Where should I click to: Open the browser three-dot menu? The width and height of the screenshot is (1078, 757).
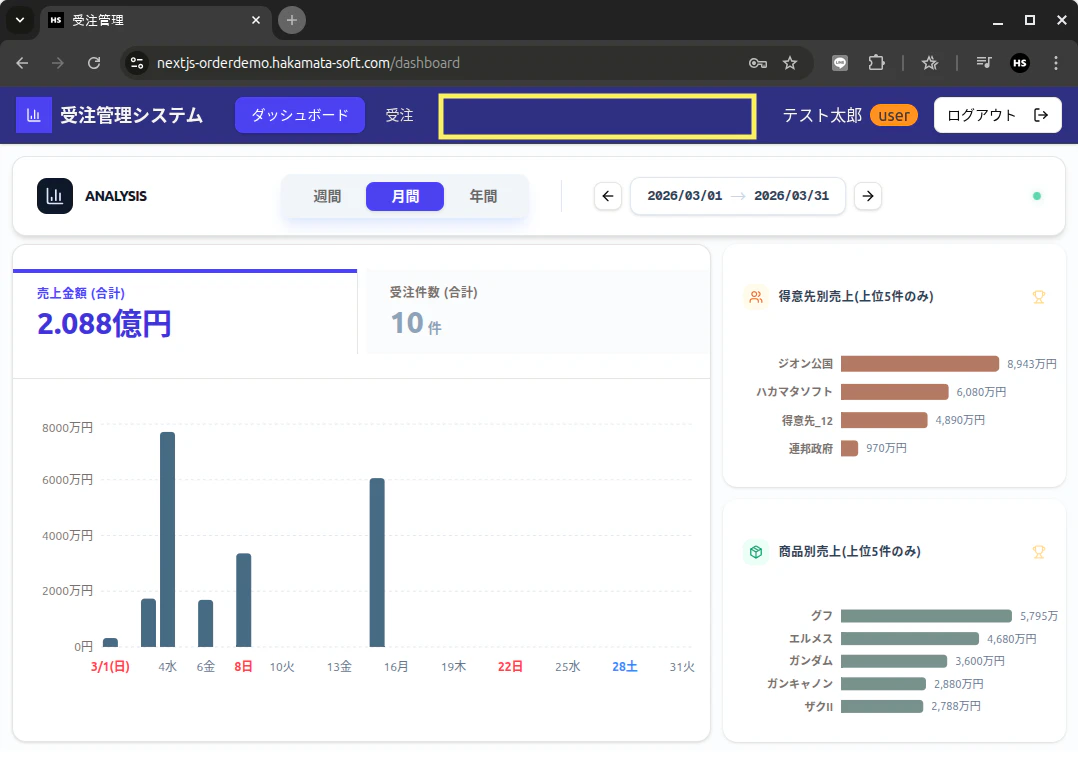click(x=1056, y=63)
